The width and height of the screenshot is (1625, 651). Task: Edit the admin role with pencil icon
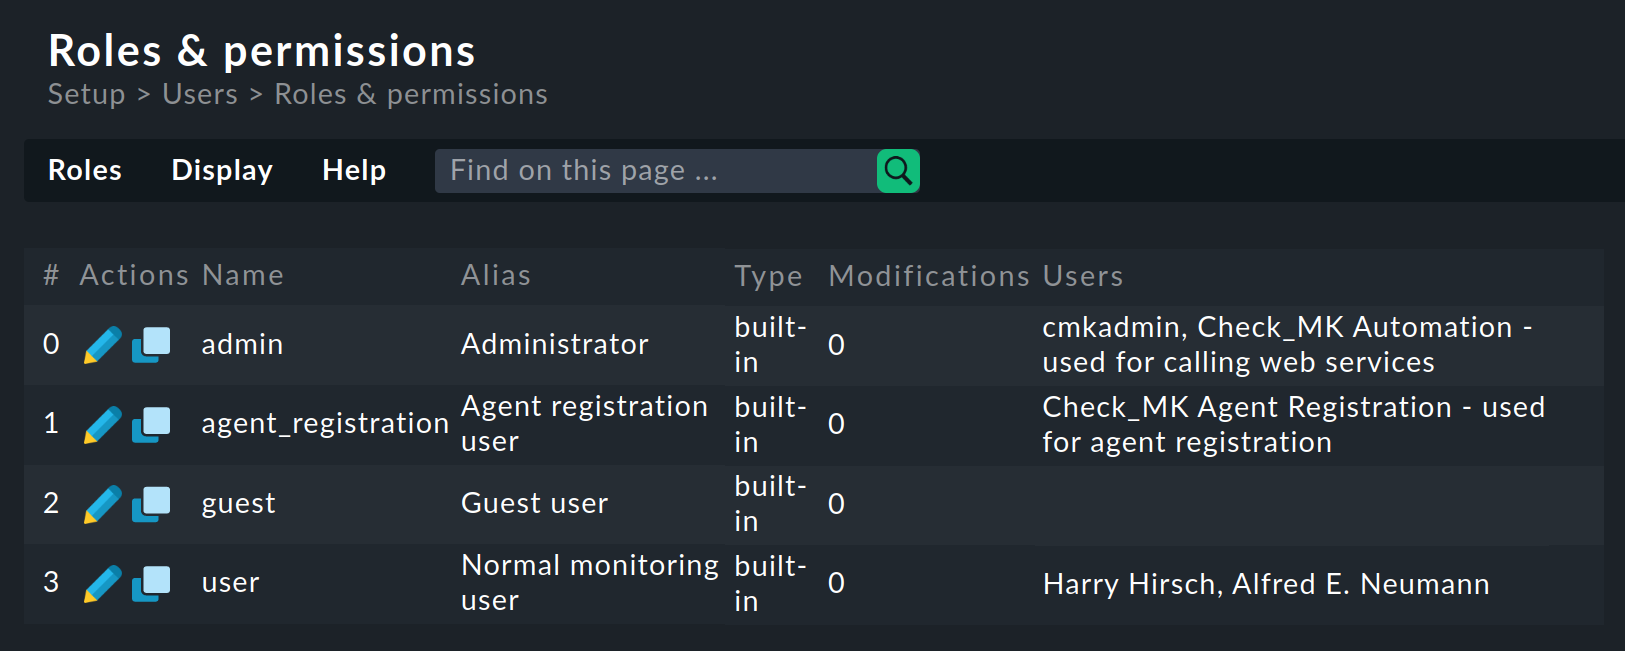coord(102,345)
